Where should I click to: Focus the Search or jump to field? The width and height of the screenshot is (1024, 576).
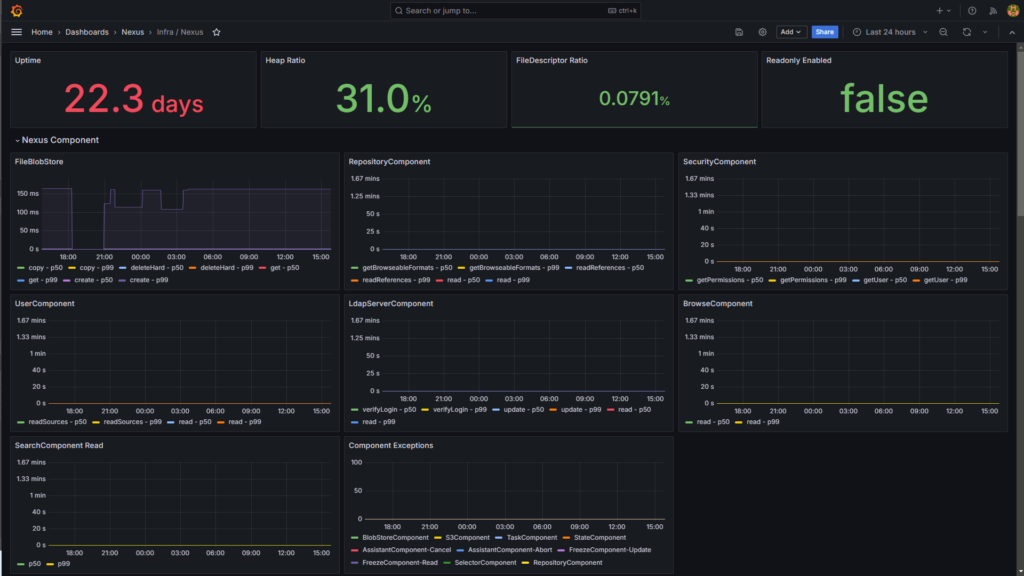point(515,10)
